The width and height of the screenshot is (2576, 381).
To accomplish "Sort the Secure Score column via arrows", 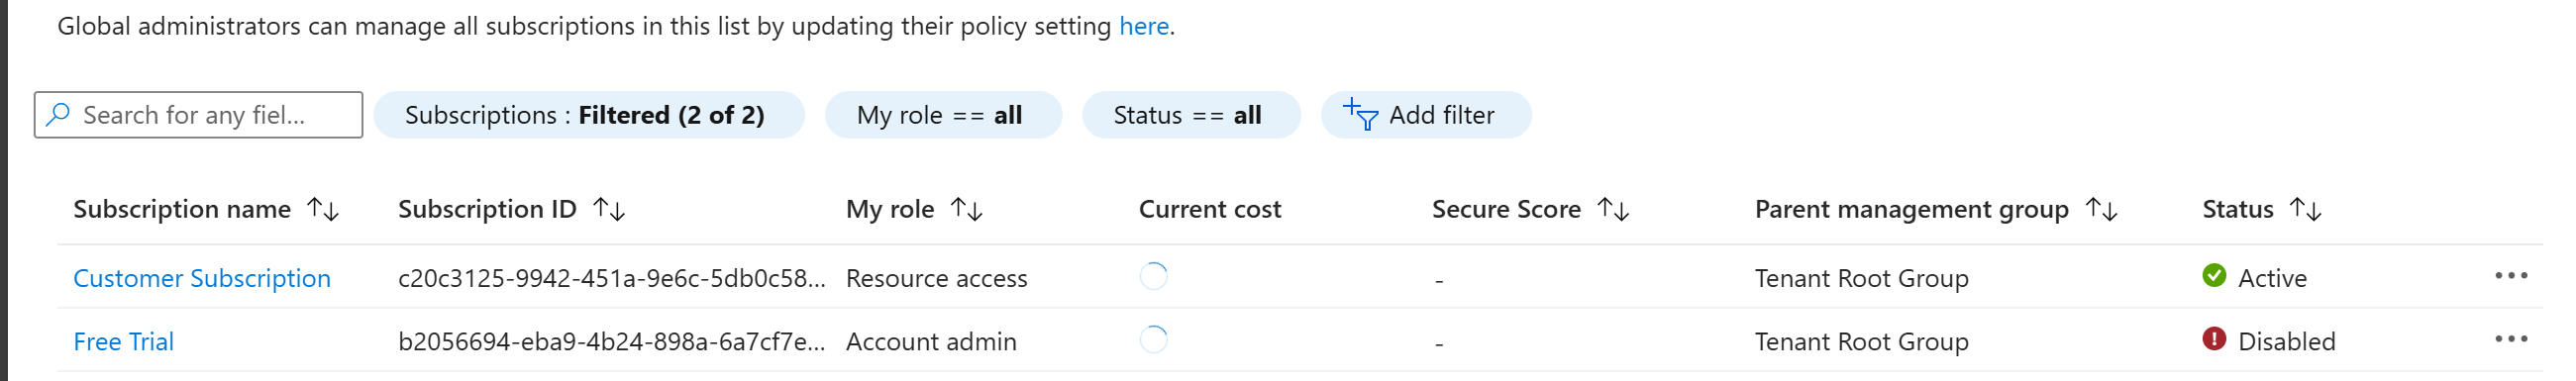I will click(x=1613, y=209).
